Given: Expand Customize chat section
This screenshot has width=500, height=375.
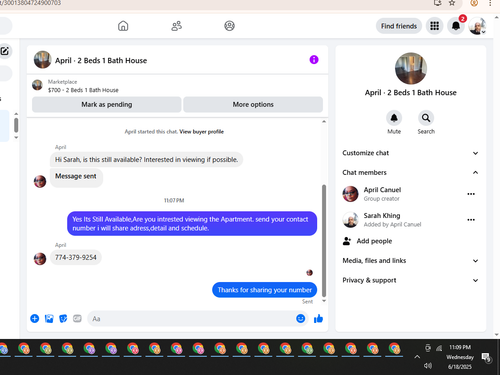Looking at the screenshot, I should pyautogui.click(x=410, y=153).
